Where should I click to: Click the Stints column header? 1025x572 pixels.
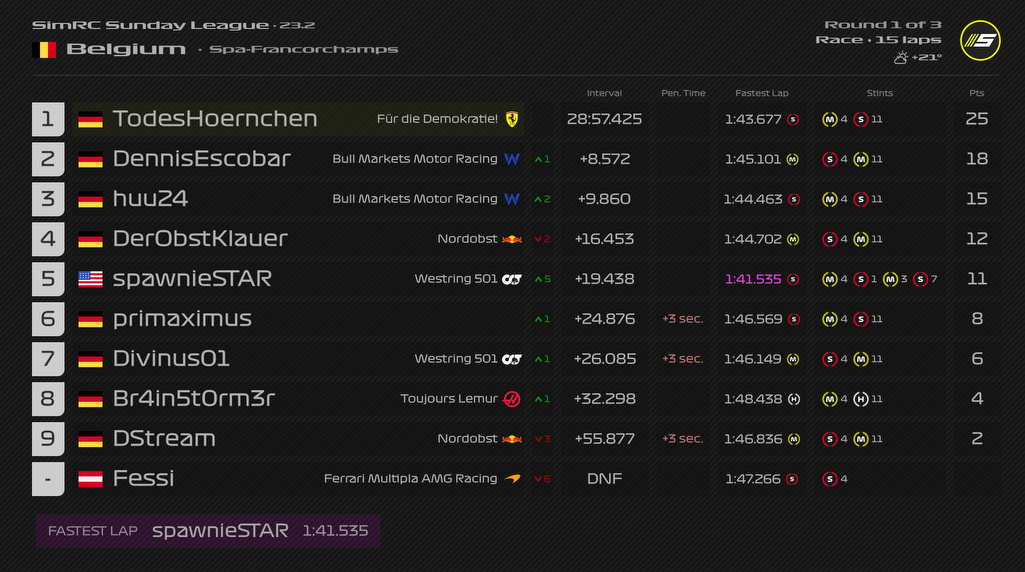coord(880,93)
